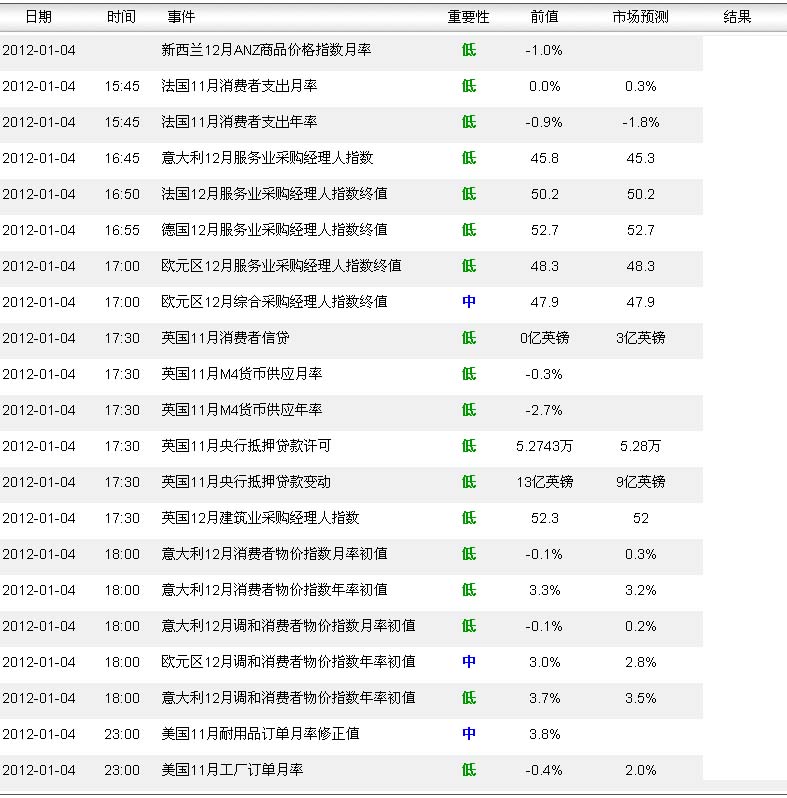Viewport: 787px width, 798px height.
Task: Select event 意大利12月消费者物价指数年率初值
Action: click(274, 590)
